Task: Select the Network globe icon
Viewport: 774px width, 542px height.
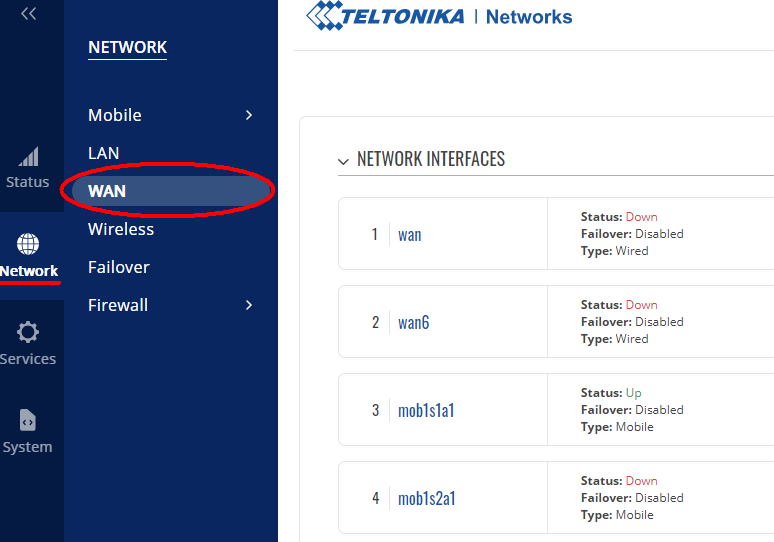Action: [28, 244]
